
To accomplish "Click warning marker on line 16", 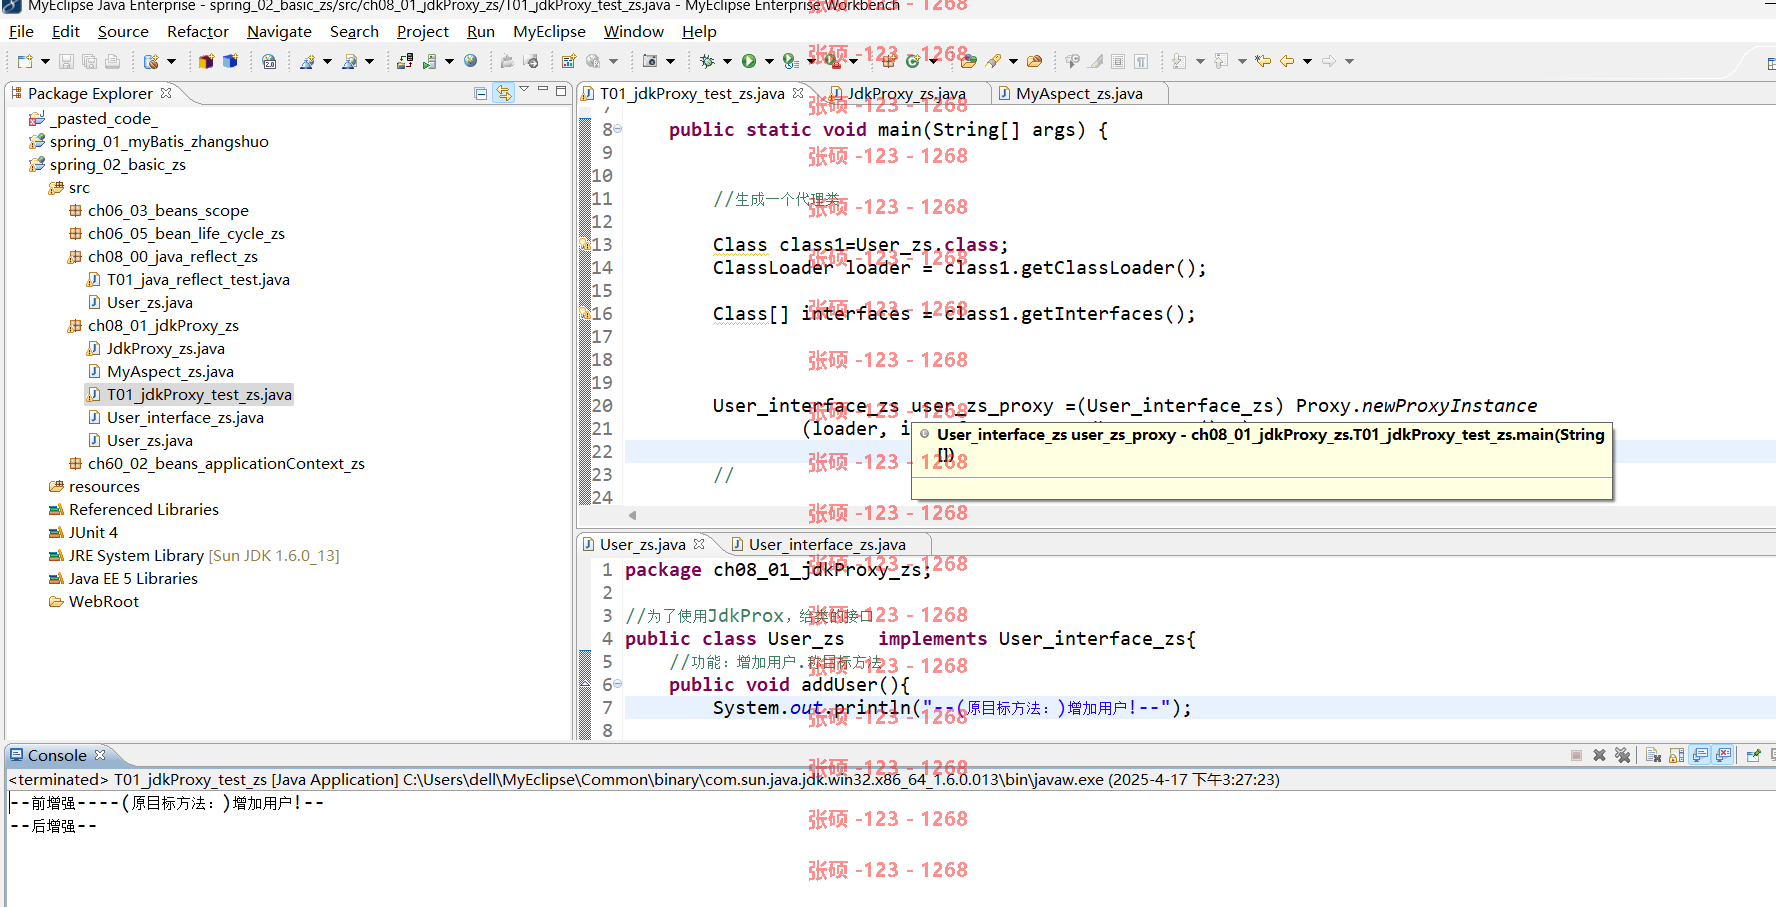I will point(585,313).
